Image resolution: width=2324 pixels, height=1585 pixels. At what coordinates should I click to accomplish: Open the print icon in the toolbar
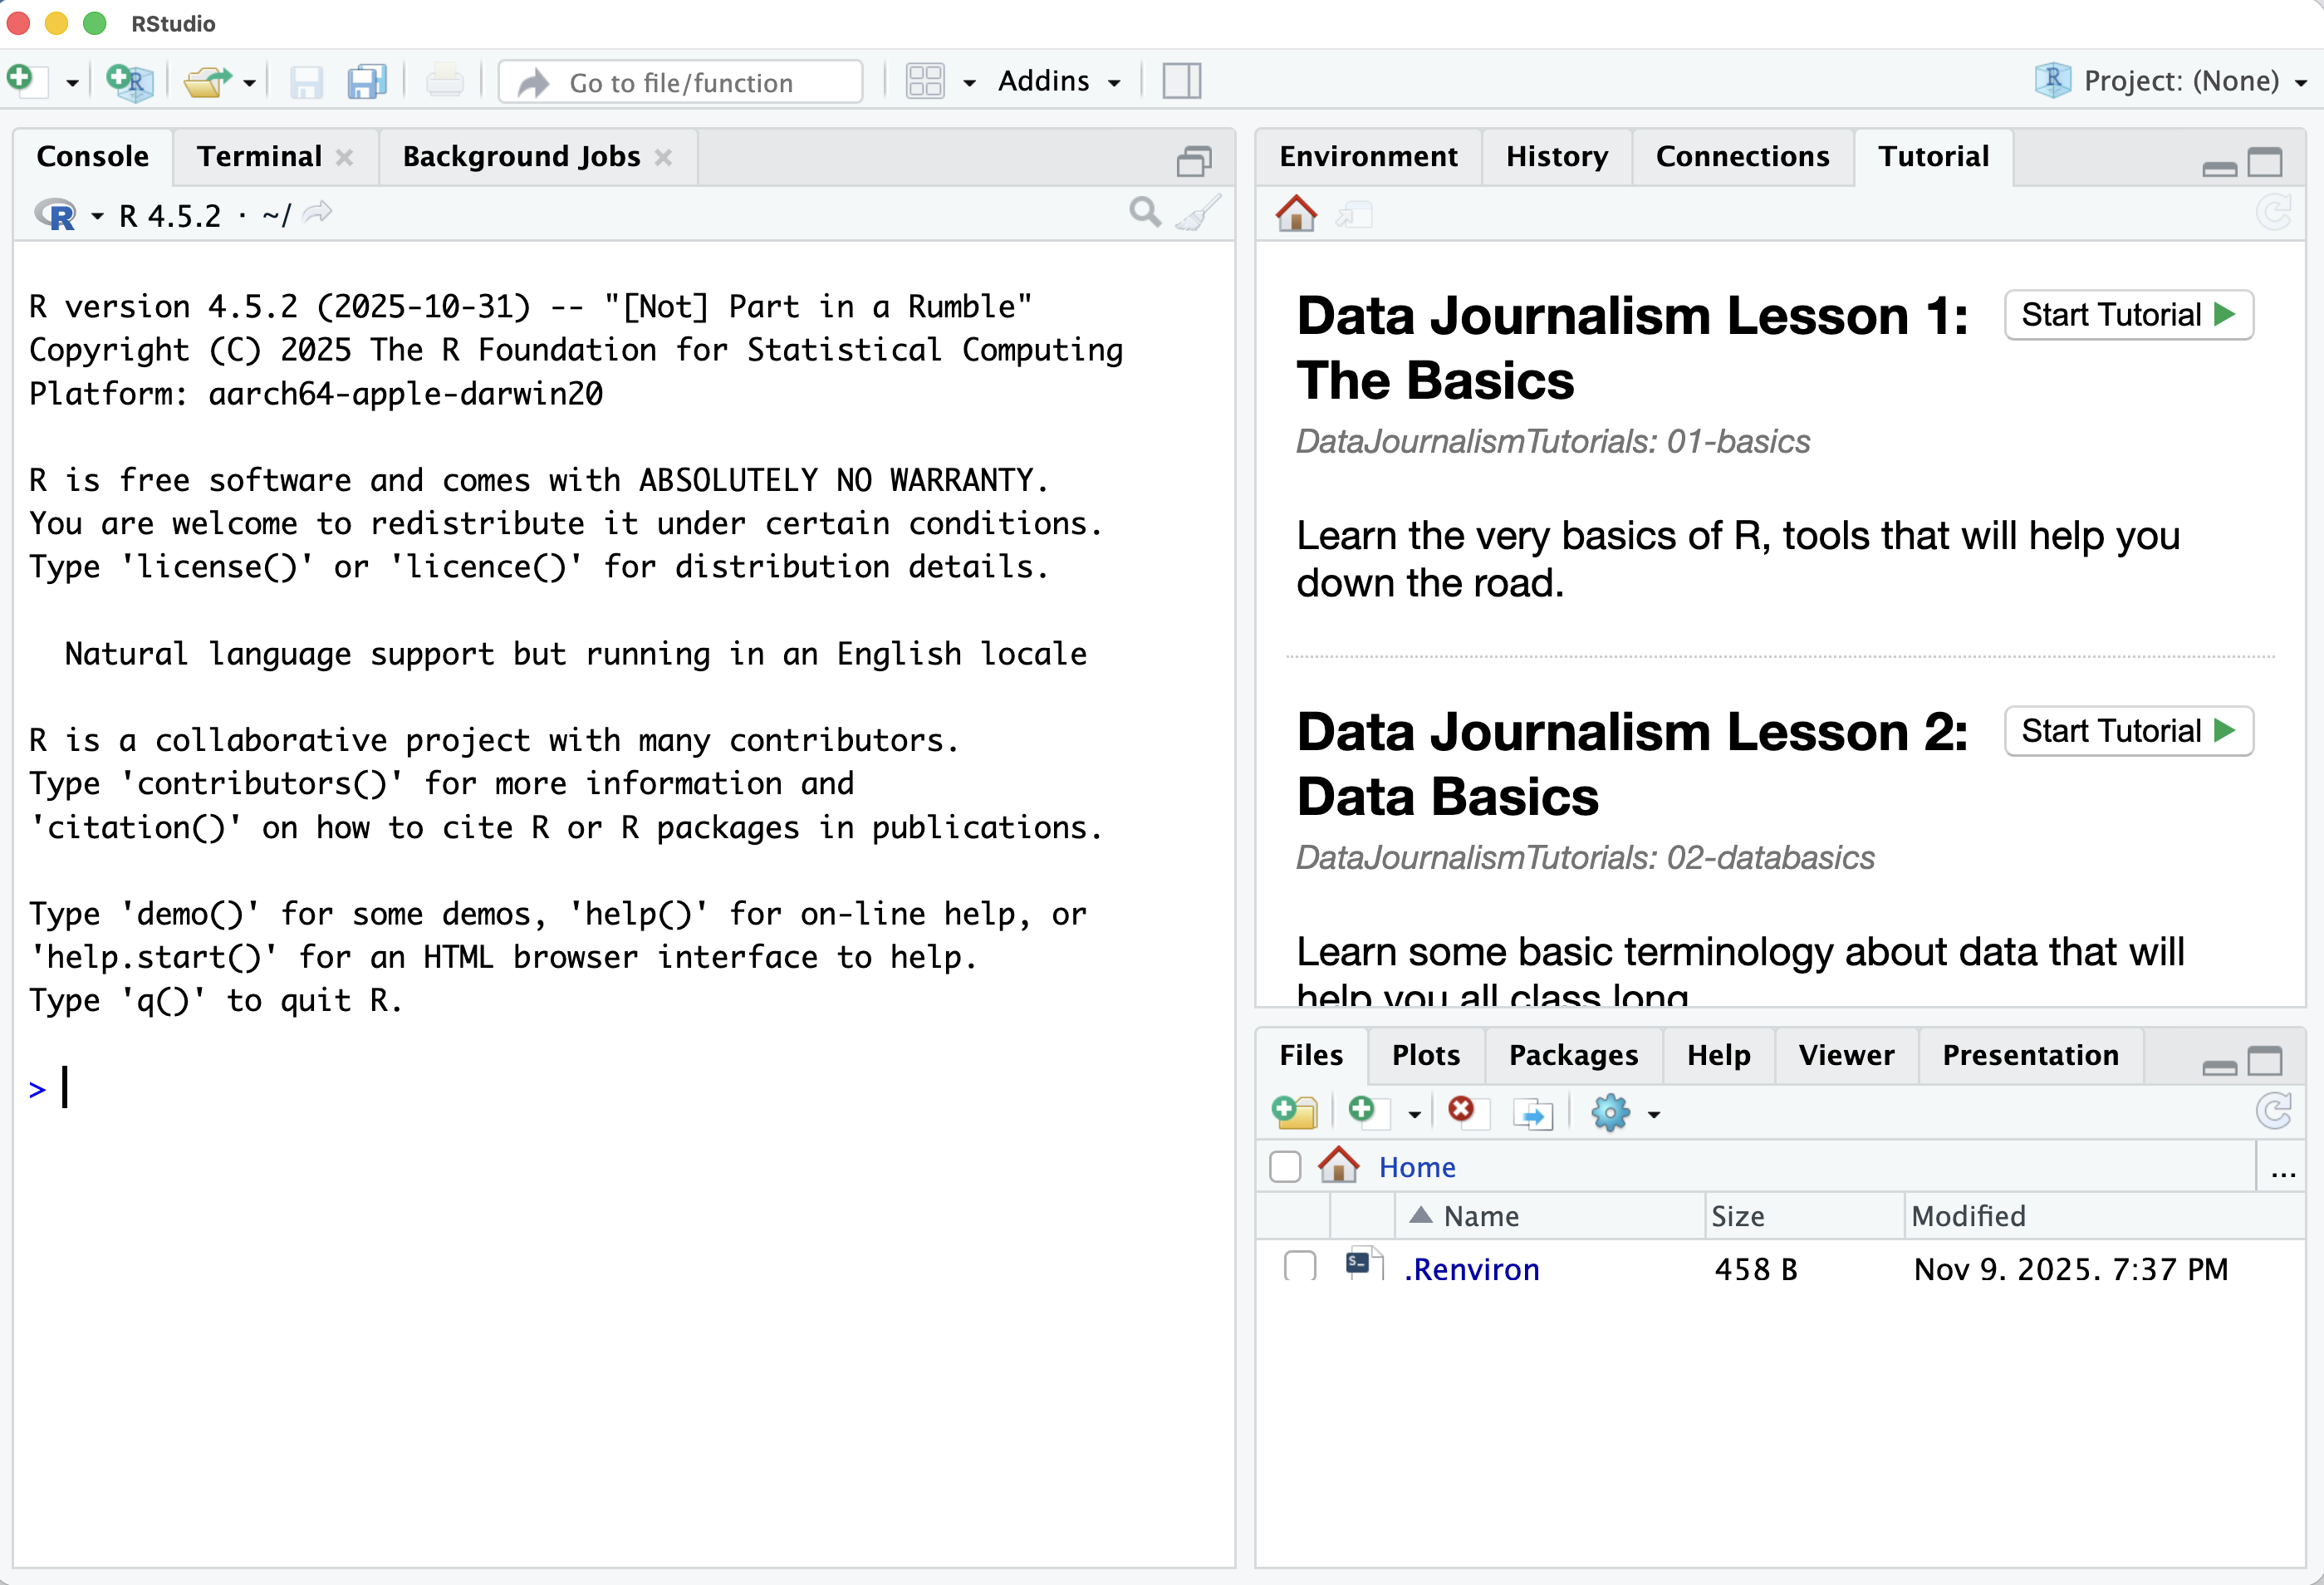[x=444, y=81]
